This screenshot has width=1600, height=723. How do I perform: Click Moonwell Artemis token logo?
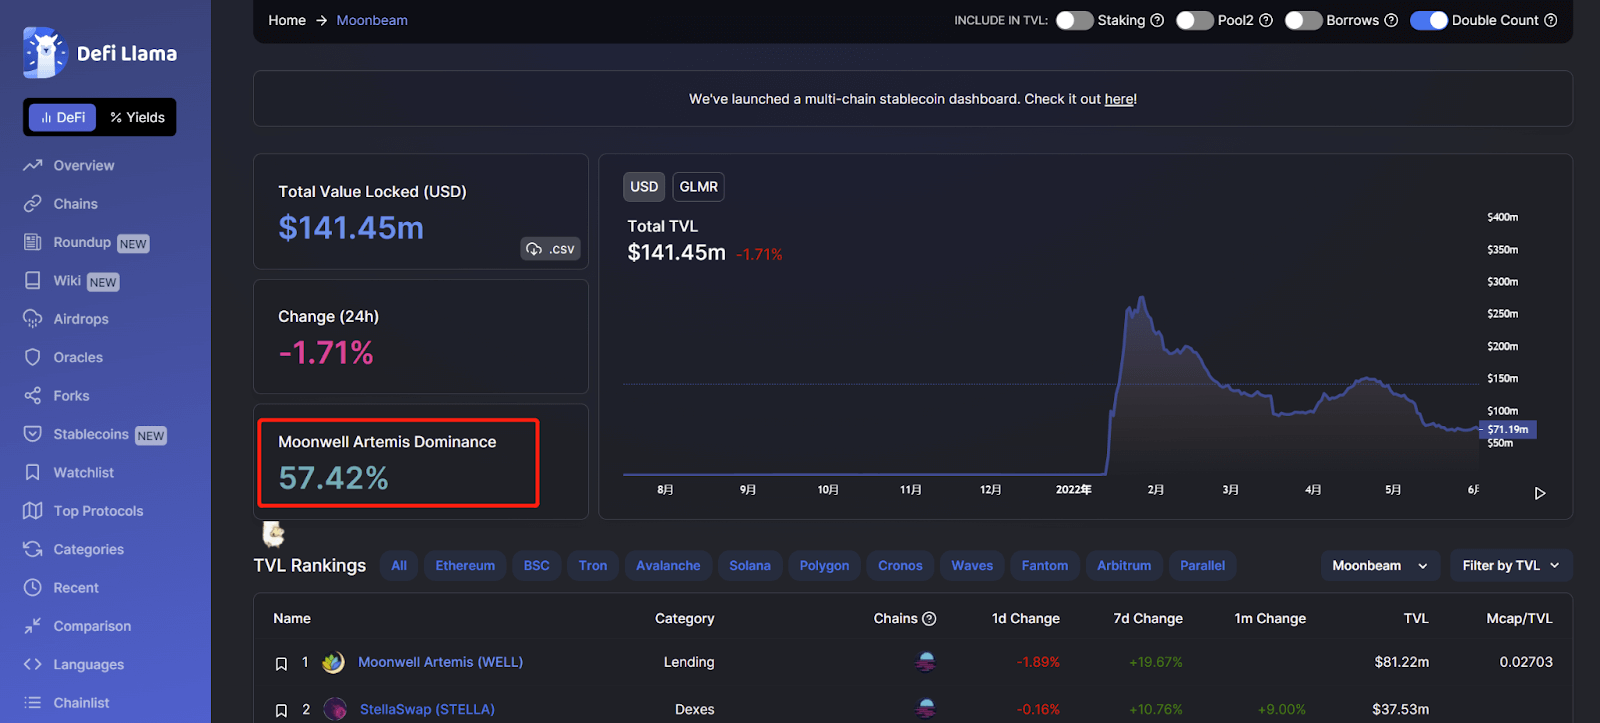pyautogui.click(x=334, y=662)
